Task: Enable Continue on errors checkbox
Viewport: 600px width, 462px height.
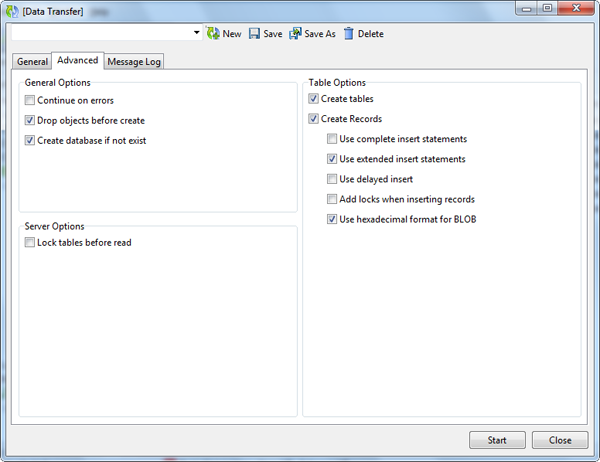Action: [x=29, y=100]
